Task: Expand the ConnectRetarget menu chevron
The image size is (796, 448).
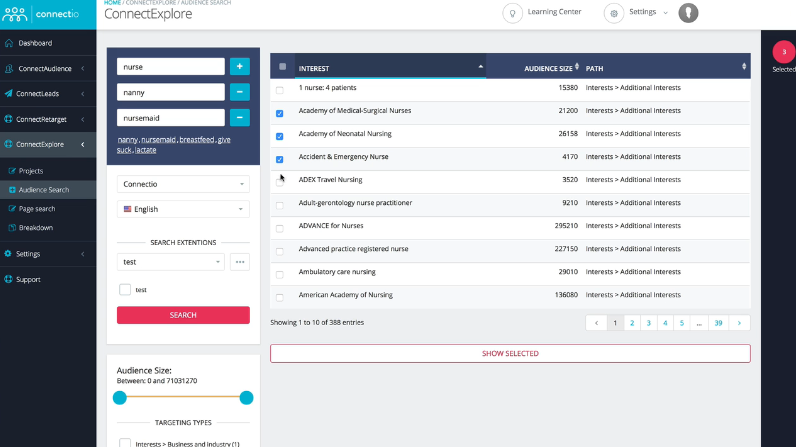Action: (83, 119)
